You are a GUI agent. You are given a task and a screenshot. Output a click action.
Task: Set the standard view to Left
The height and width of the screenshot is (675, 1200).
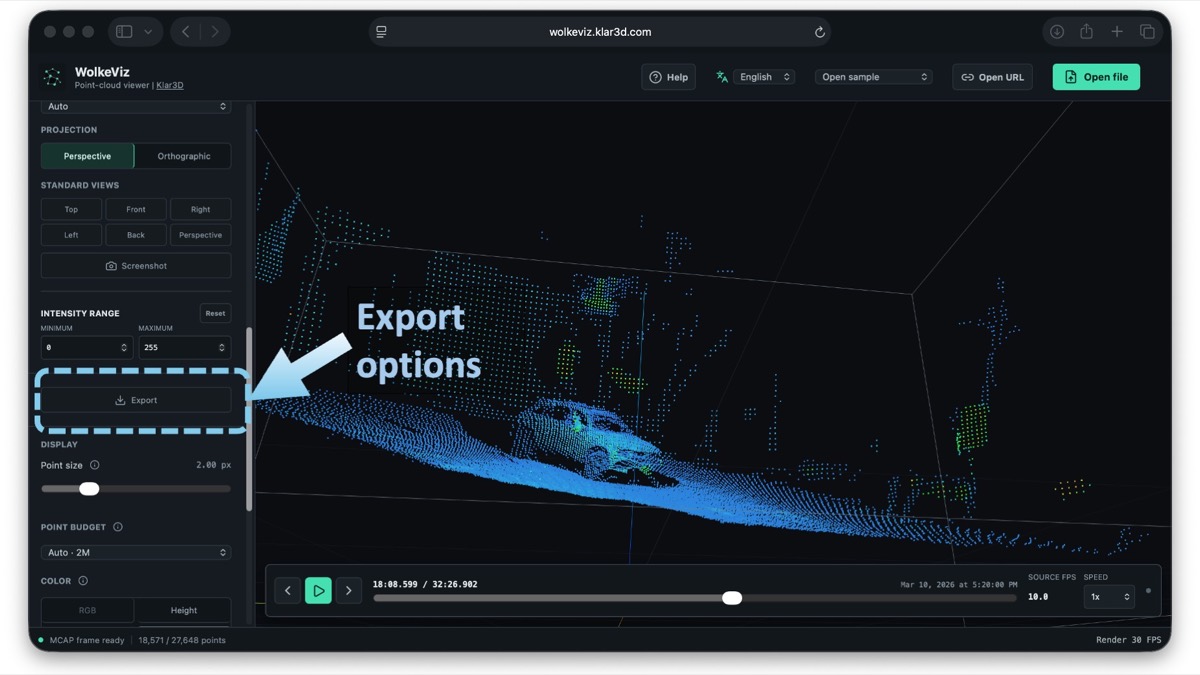click(71, 235)
